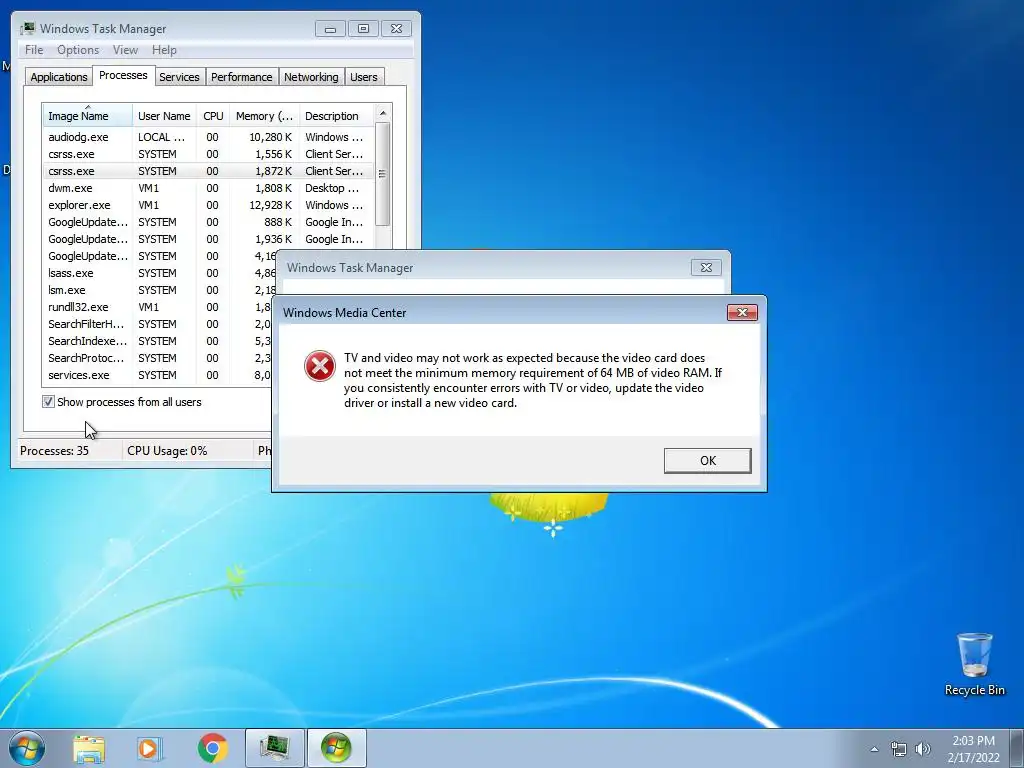Switch to the Applications tab

pyautogui.click(x=59, y=77)
